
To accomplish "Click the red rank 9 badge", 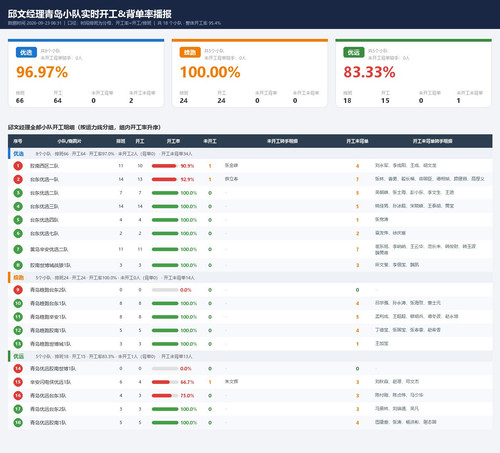I will pyautogui.click(x=18, y=290).
